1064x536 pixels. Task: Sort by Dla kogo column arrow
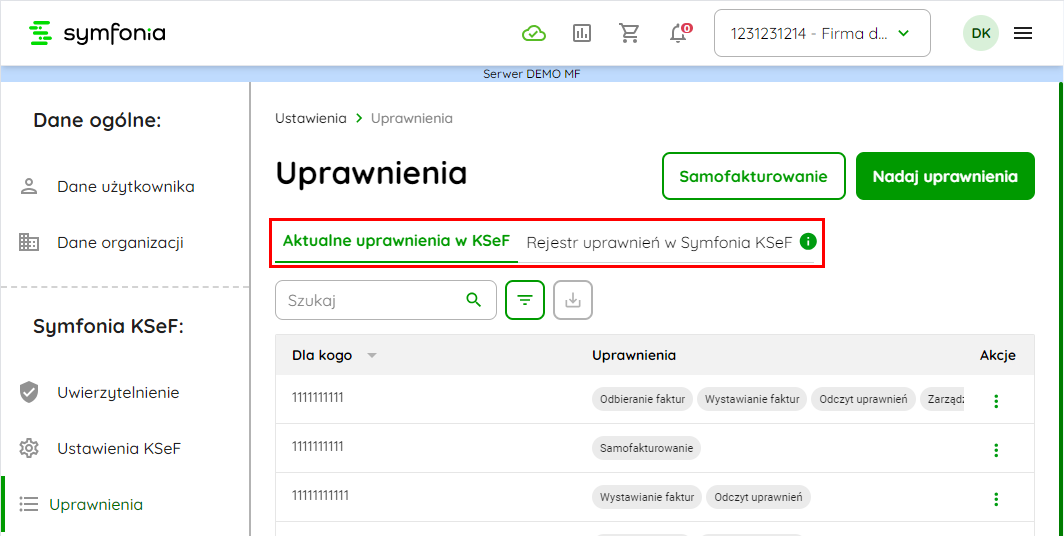pos(371,356)
